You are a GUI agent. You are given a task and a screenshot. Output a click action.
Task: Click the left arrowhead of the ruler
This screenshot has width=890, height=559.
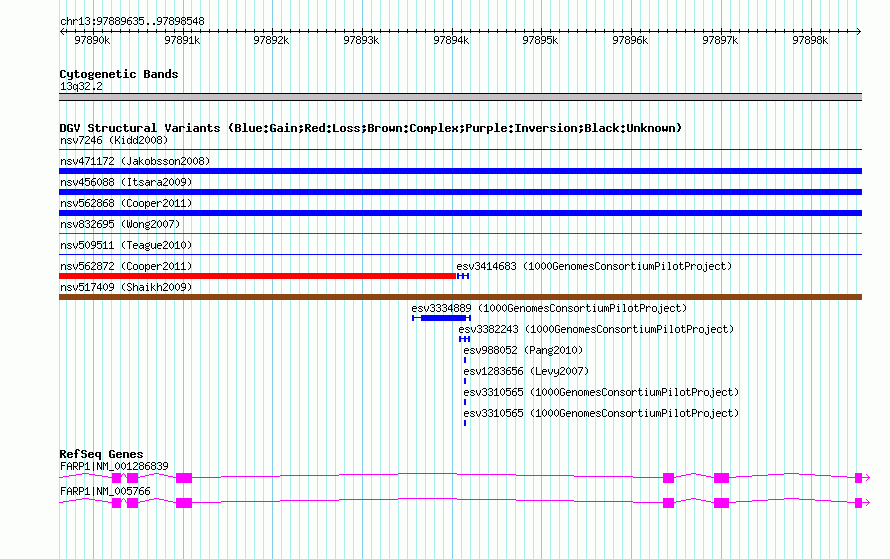(62, 31)
